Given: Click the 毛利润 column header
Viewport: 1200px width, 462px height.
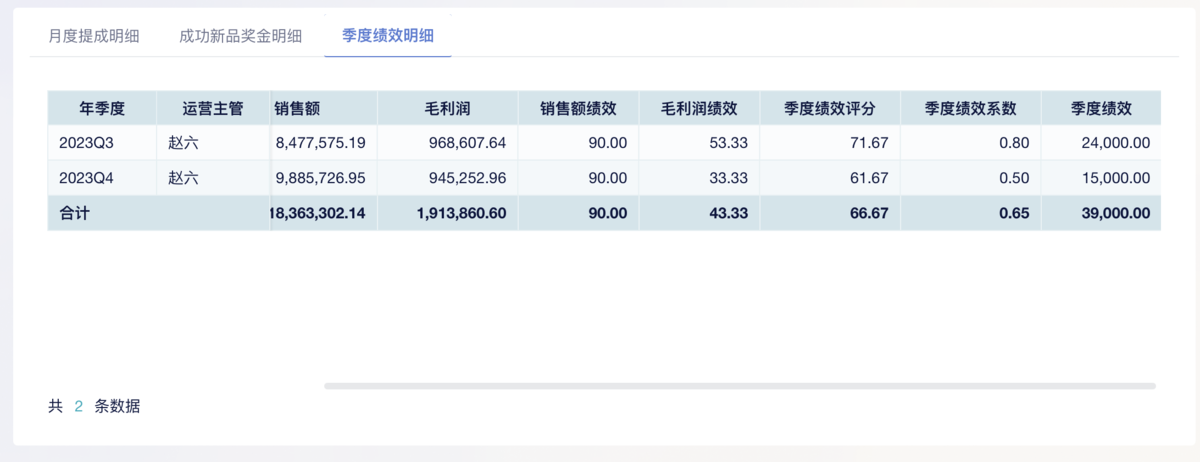Looking at the screenshot, I should [448, 108].
